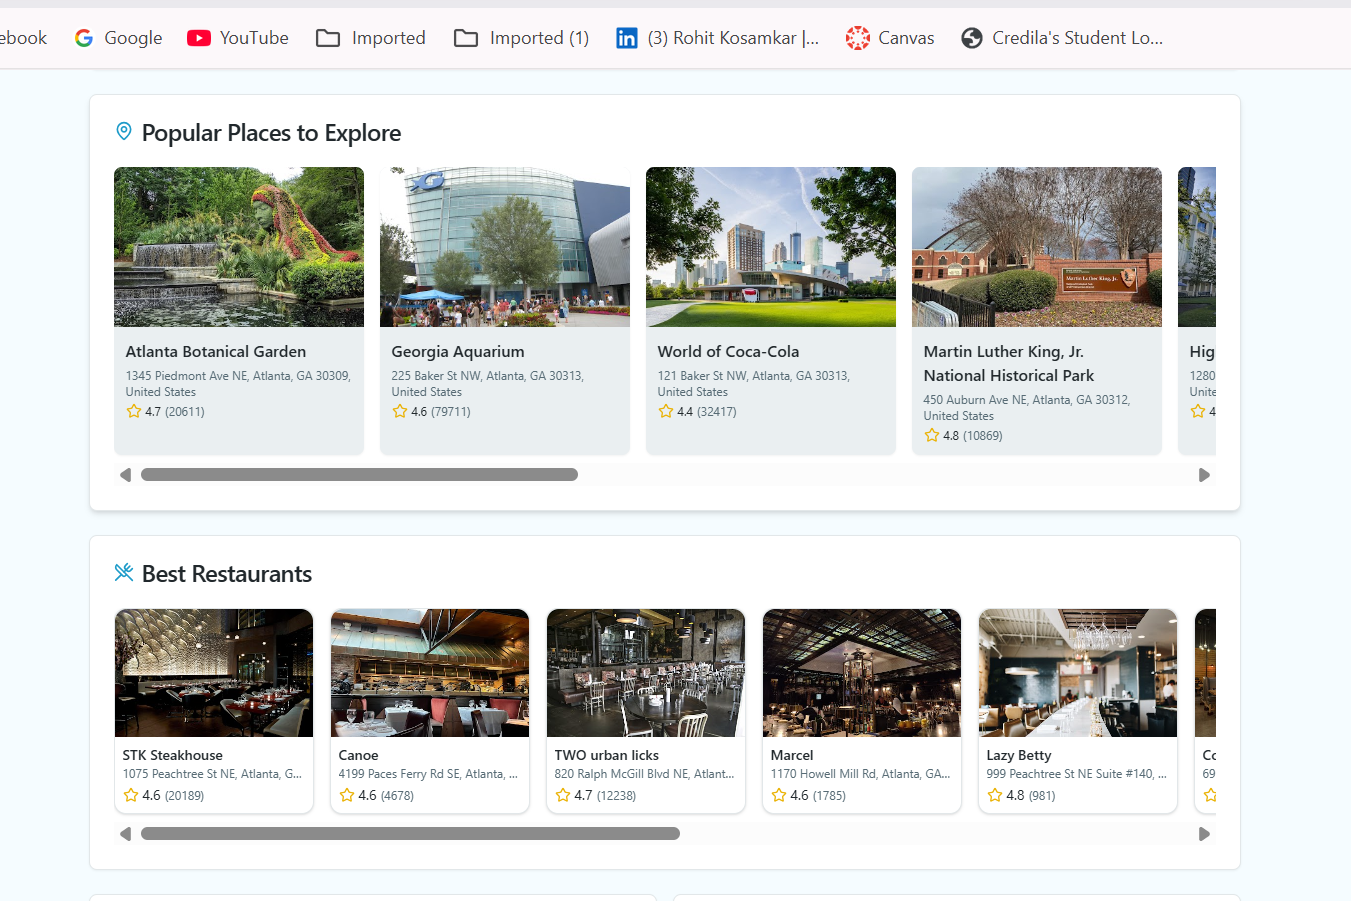The width and height of the screenshot is (1351, 901).
Task: Click the Best Restaurants heading
Action: pos(227,574)
